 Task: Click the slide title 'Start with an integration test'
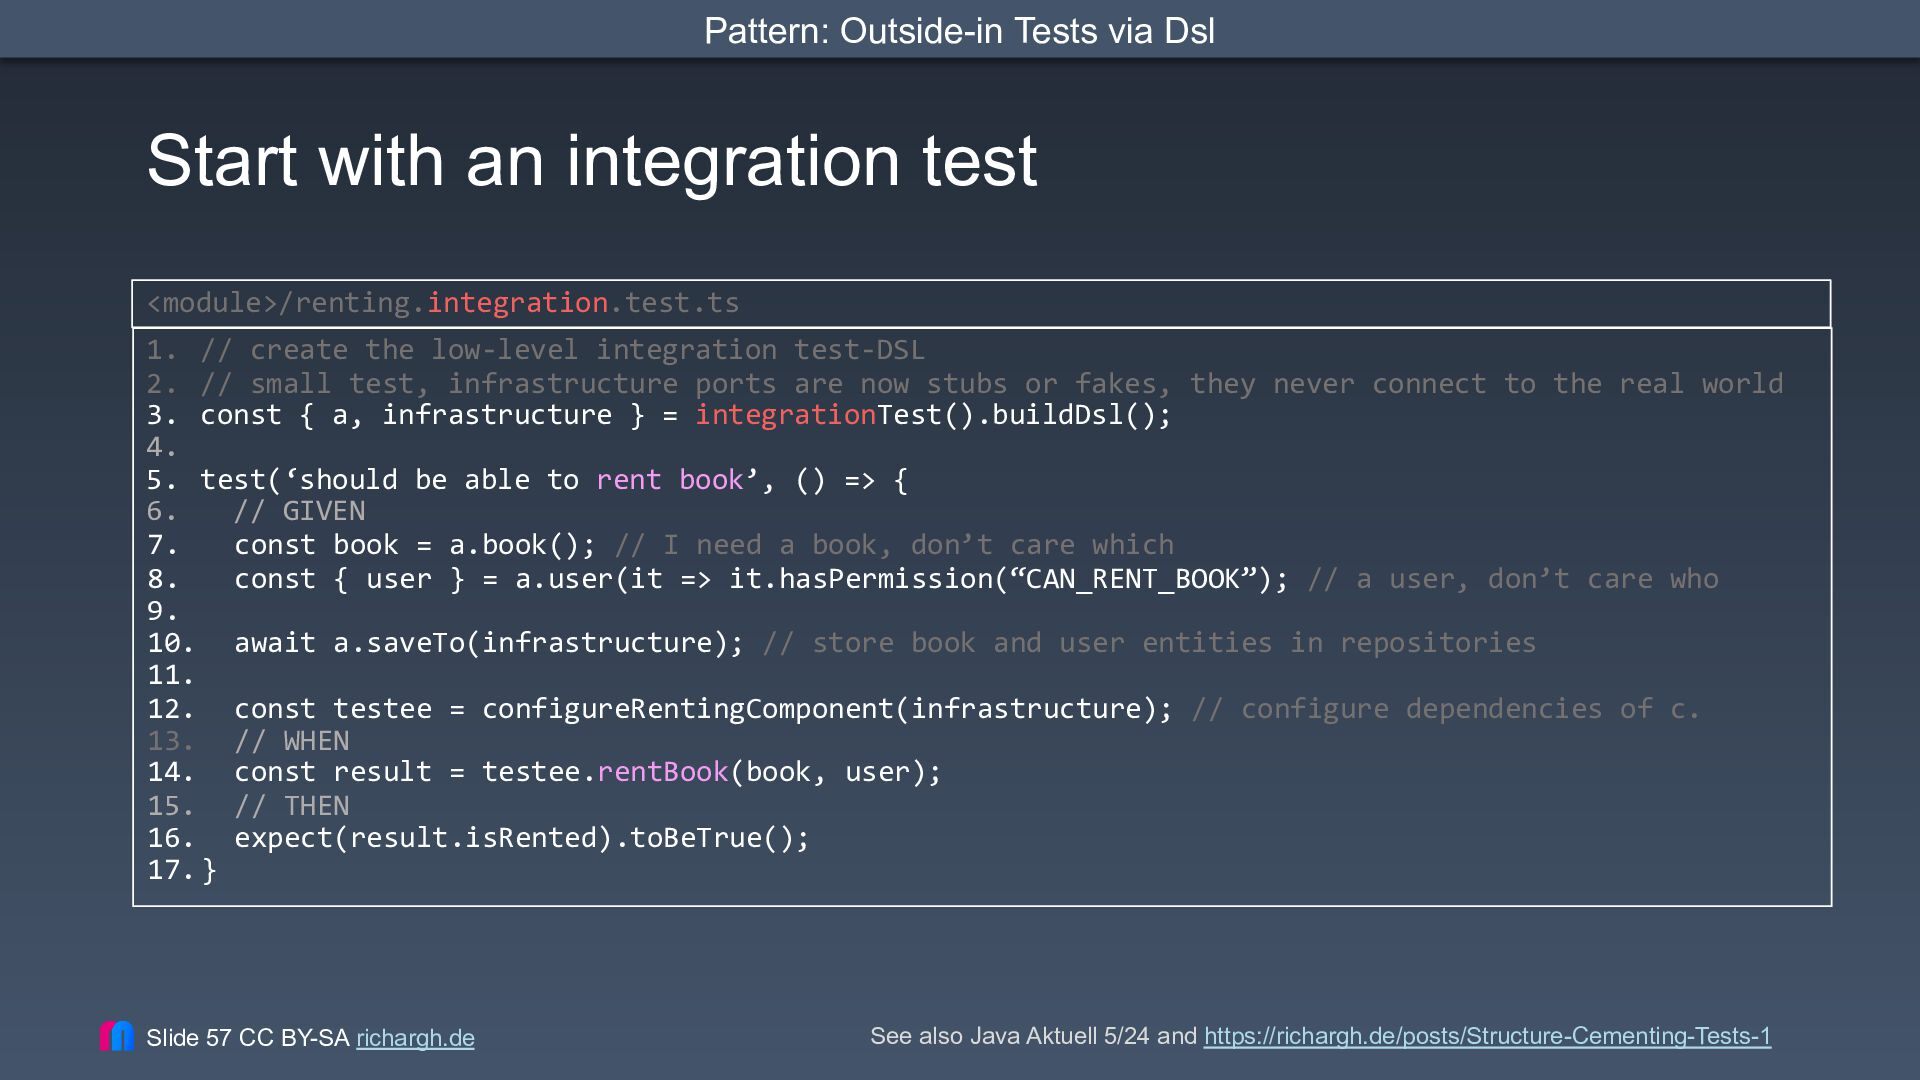pyautogui.click(x=592, y=160)
